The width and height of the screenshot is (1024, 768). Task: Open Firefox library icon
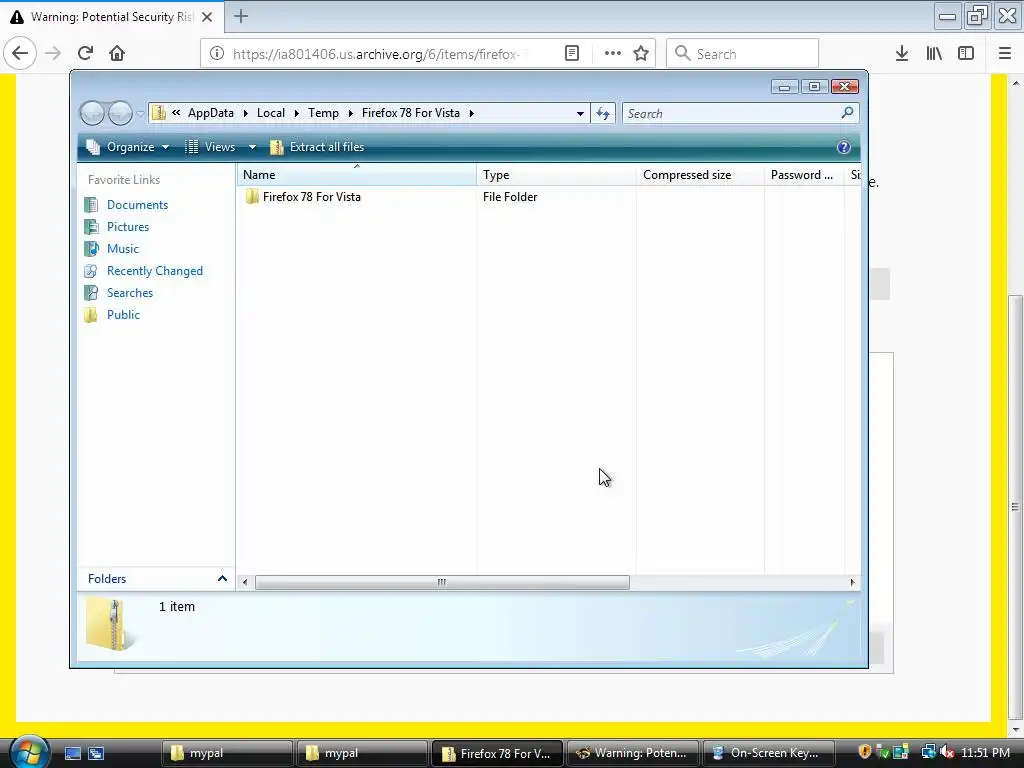click(934, 54)
